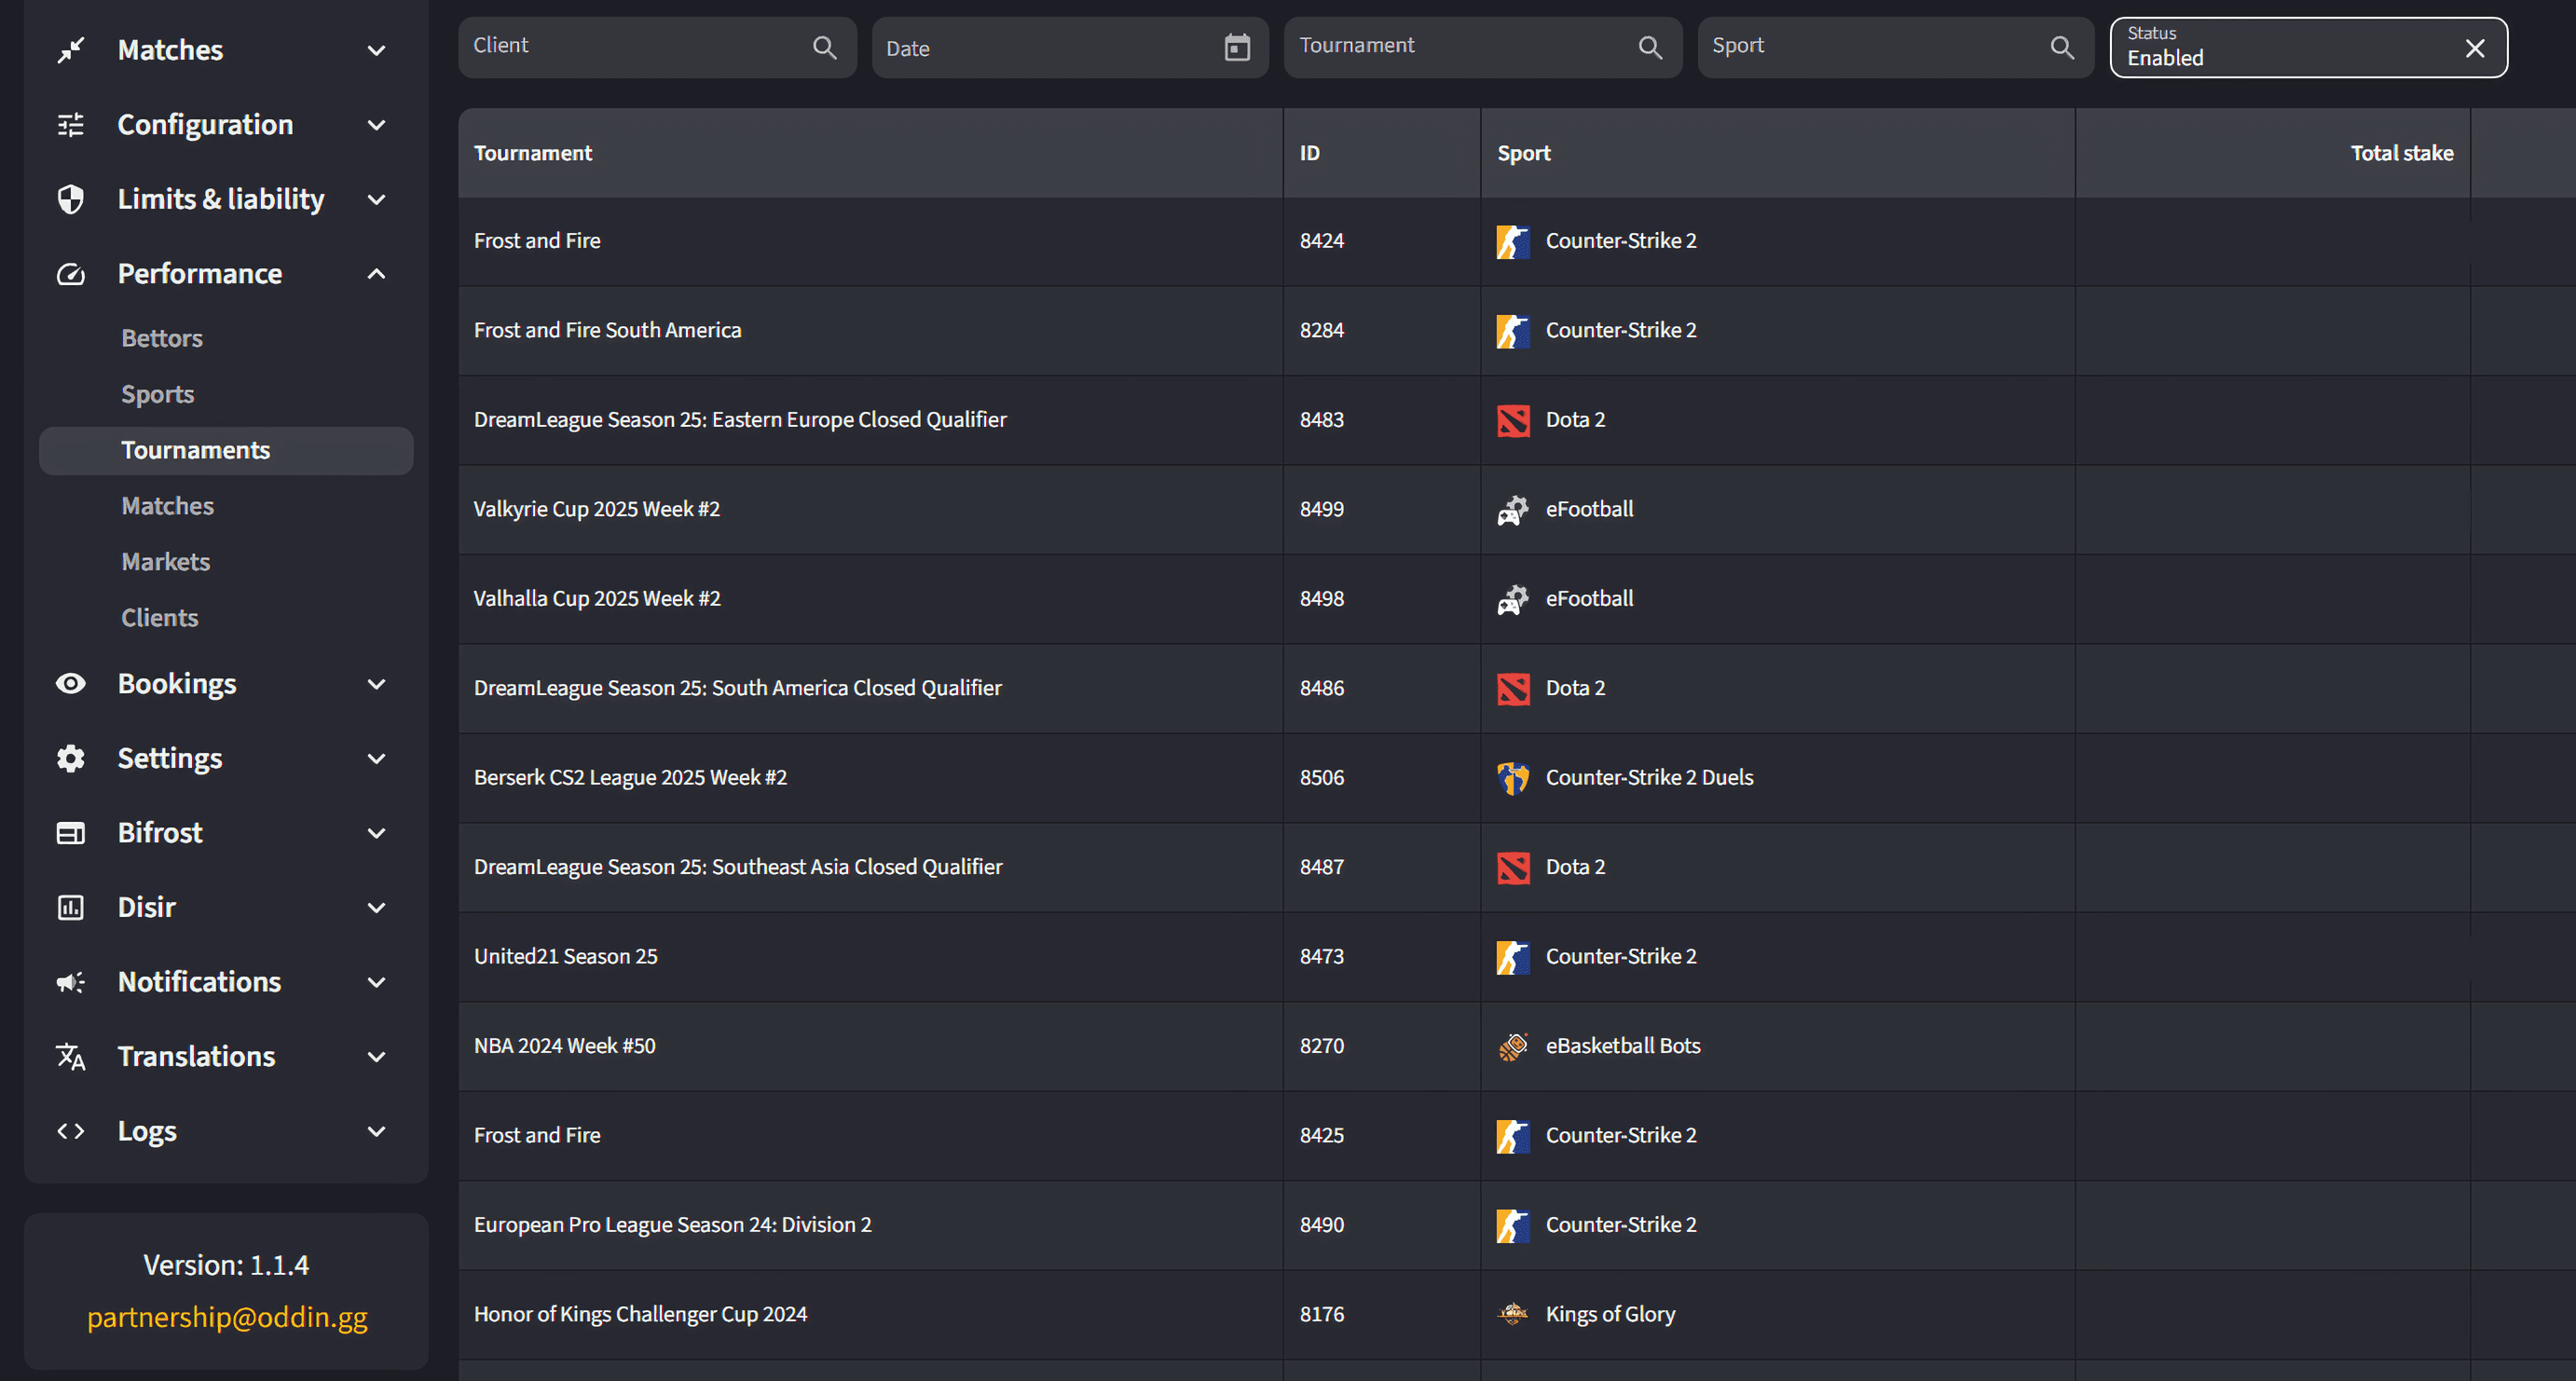Clear the Enabled status filter
The height and width of the screenshot is (1381, 2576).
(2474, 48)
